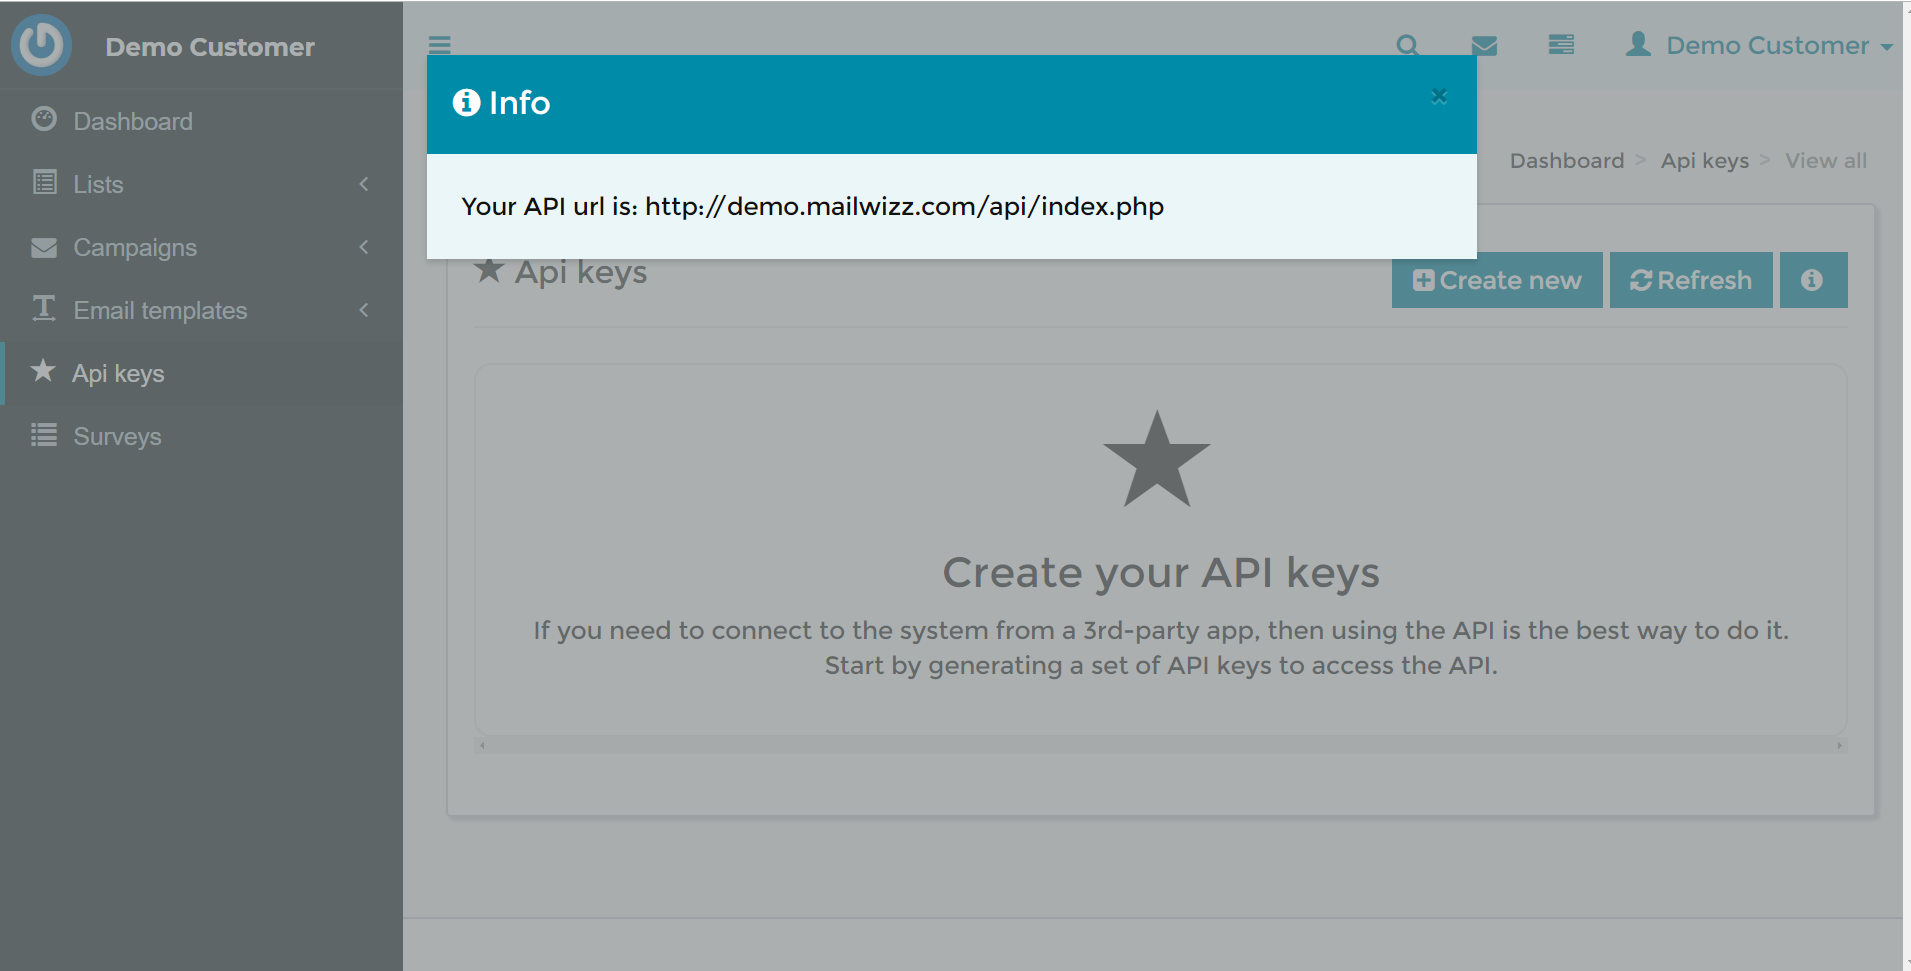Toggle the sidebar hamburger menu icon
This screenshot has width=1911, height=971.
point(440,45)
